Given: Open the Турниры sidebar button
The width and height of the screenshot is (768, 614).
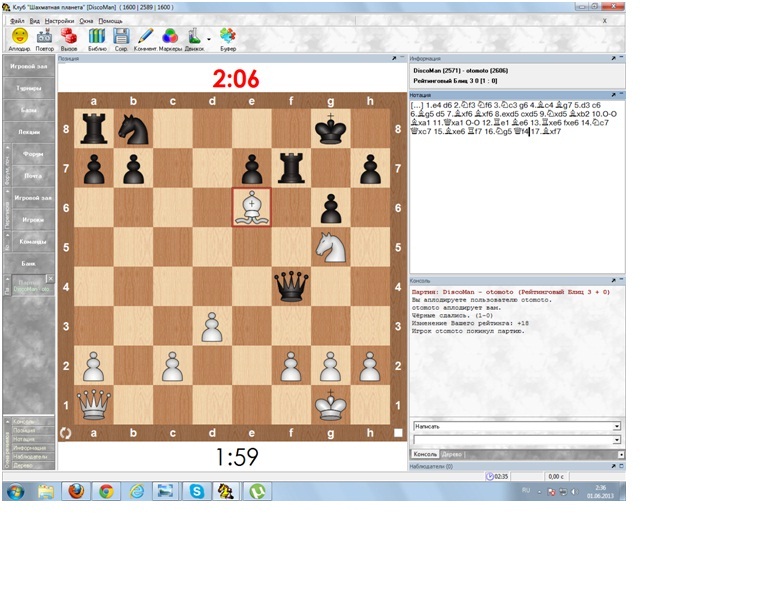Looking at the screenshot, I should (28, 88).
